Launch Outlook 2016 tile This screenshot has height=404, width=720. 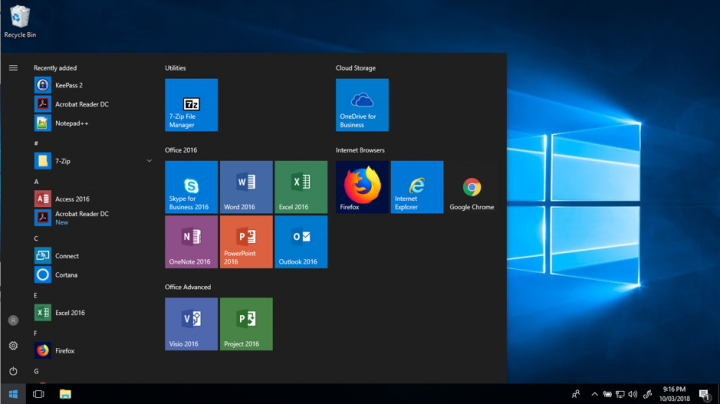point(300,241)
